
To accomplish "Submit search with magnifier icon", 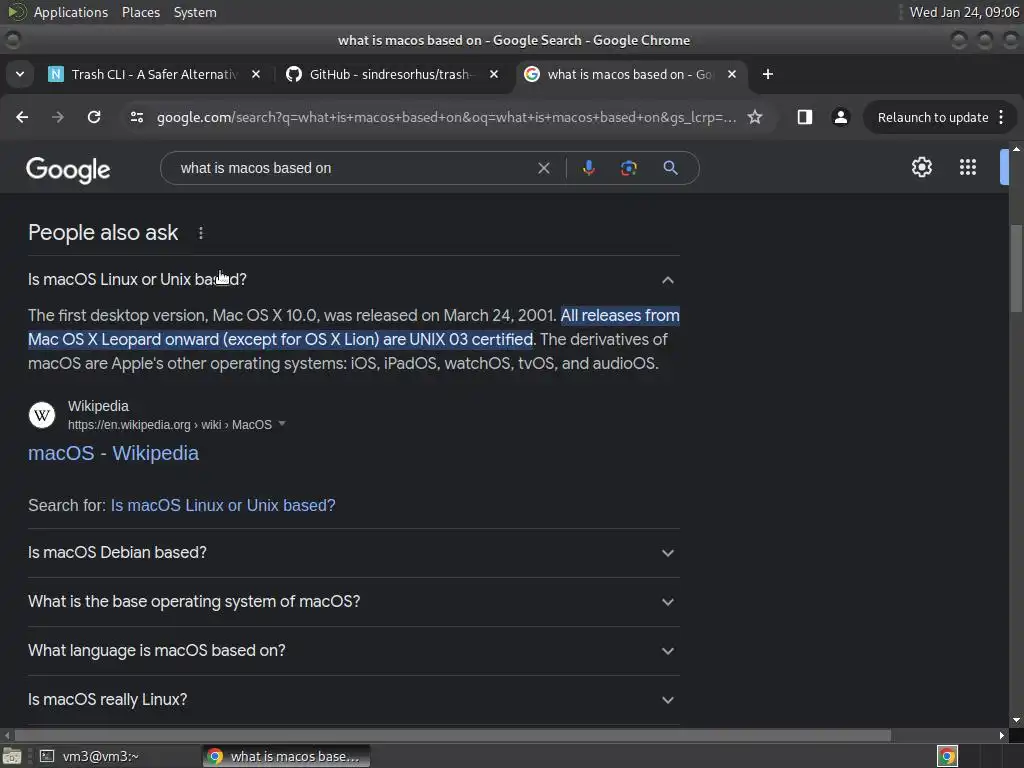I will click(x=670, y=168).
